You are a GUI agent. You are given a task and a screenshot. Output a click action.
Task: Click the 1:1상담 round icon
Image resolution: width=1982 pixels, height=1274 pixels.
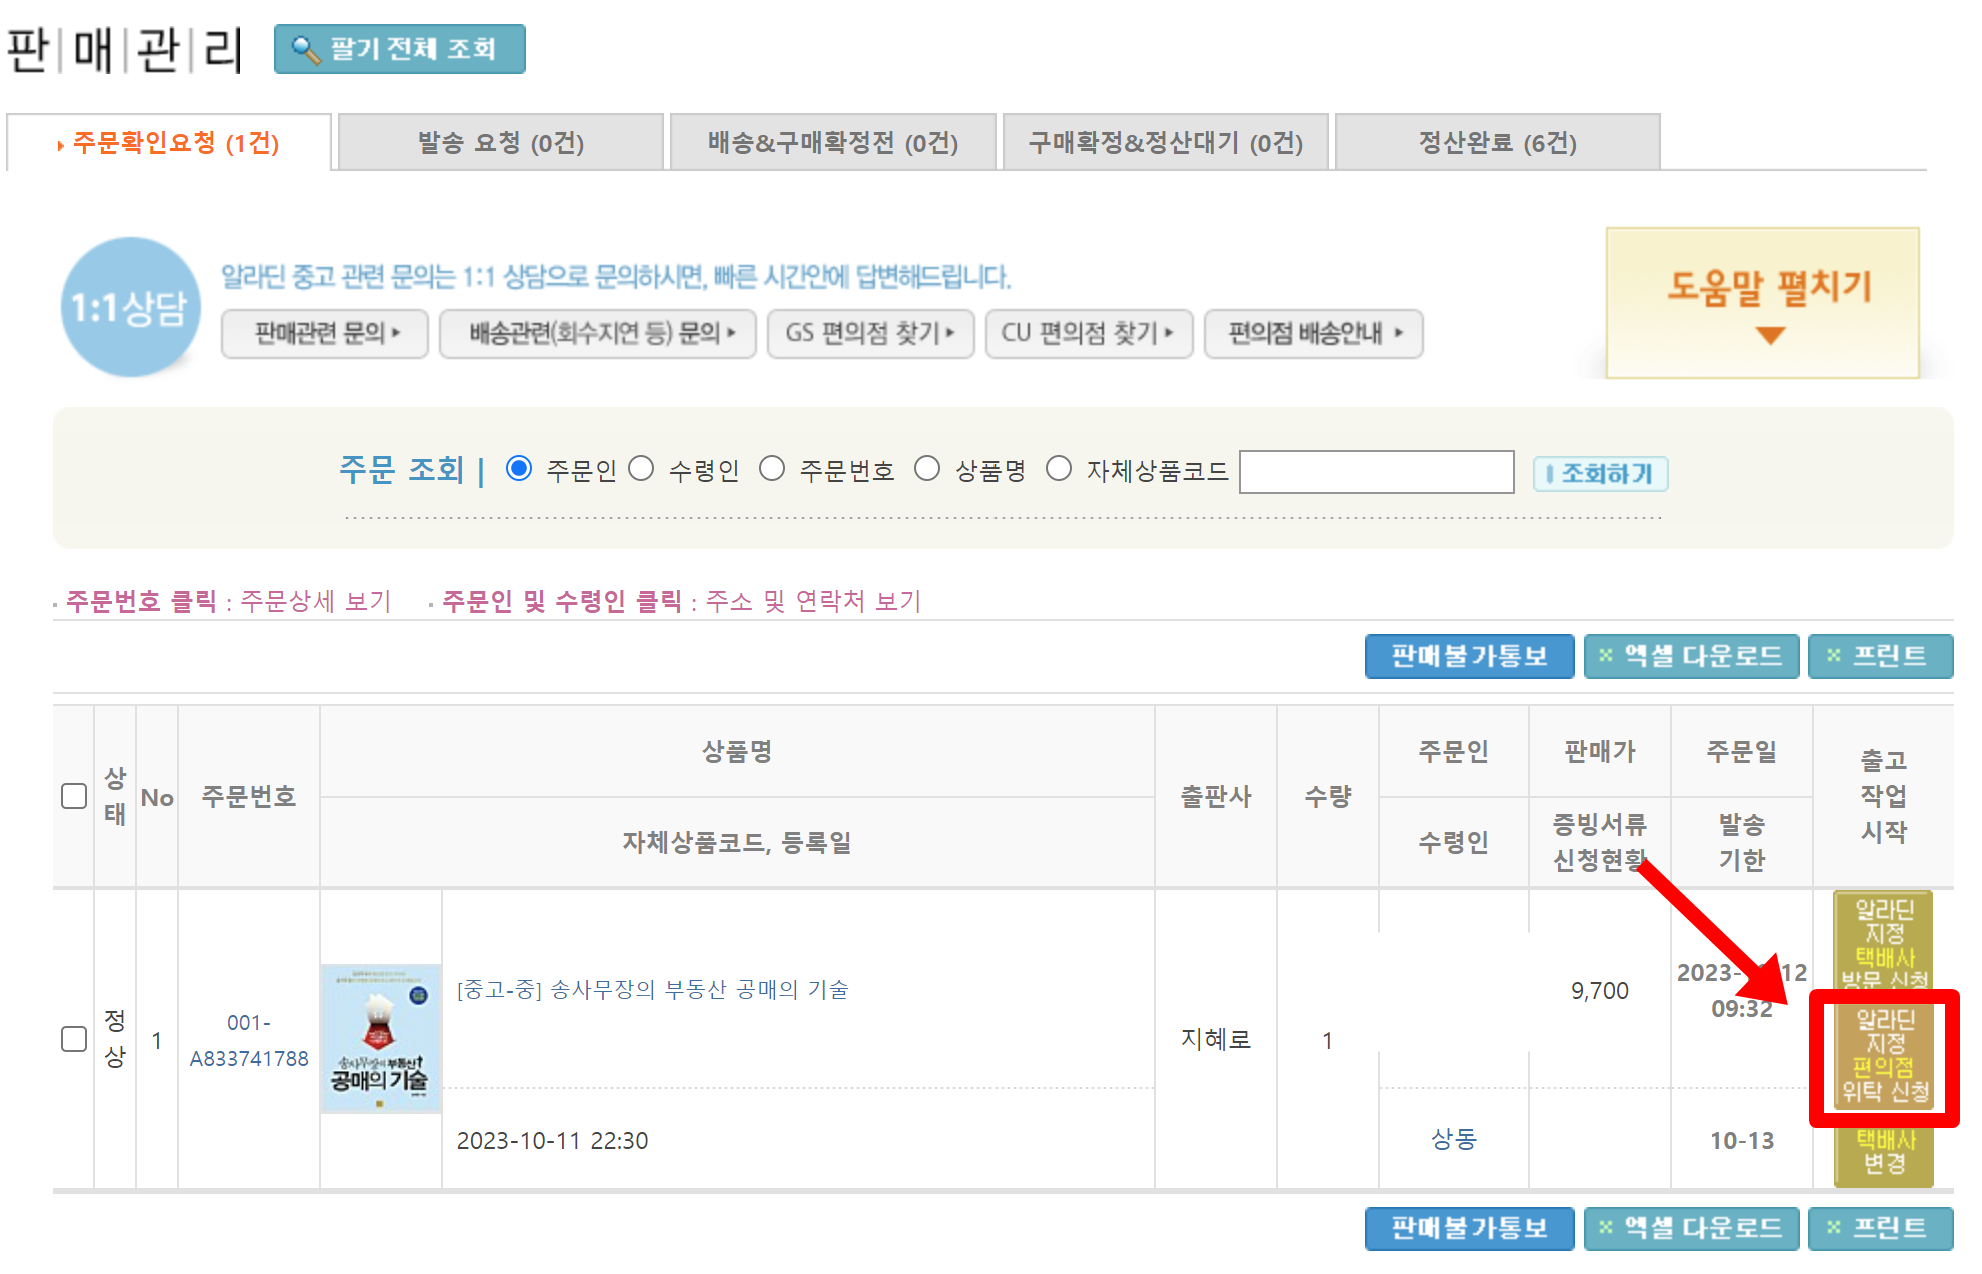[130, 307]
